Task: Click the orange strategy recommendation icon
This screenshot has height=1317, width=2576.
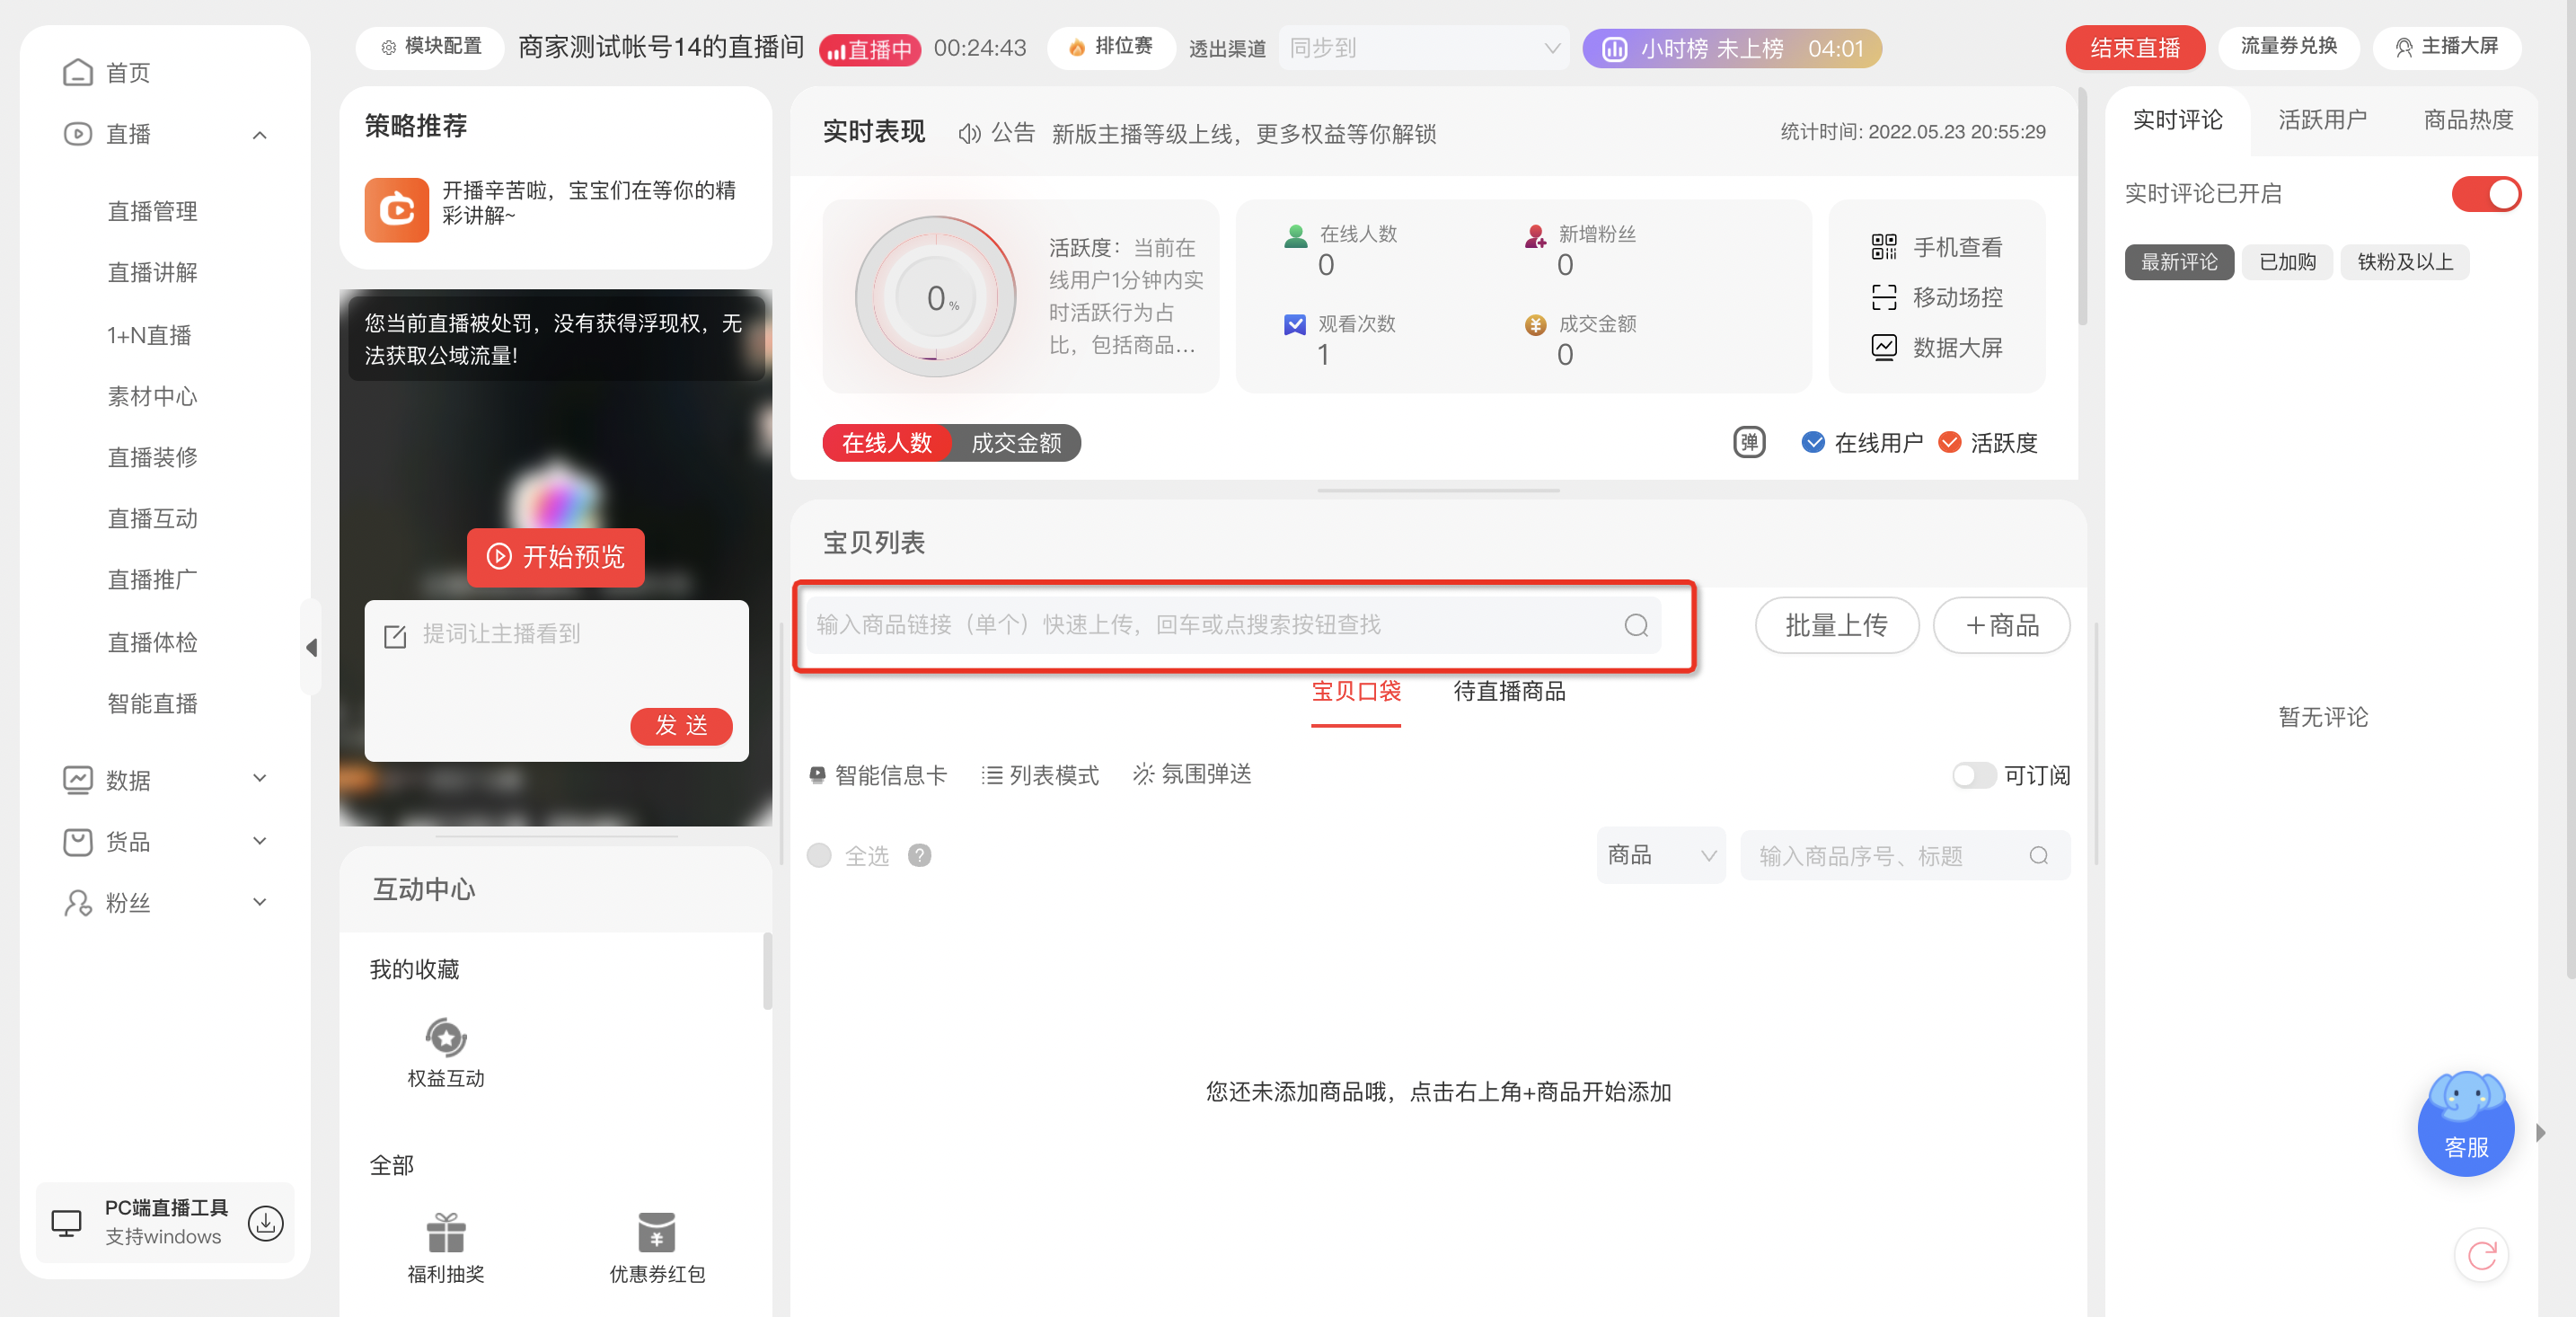Action: (x=396, y=209)
